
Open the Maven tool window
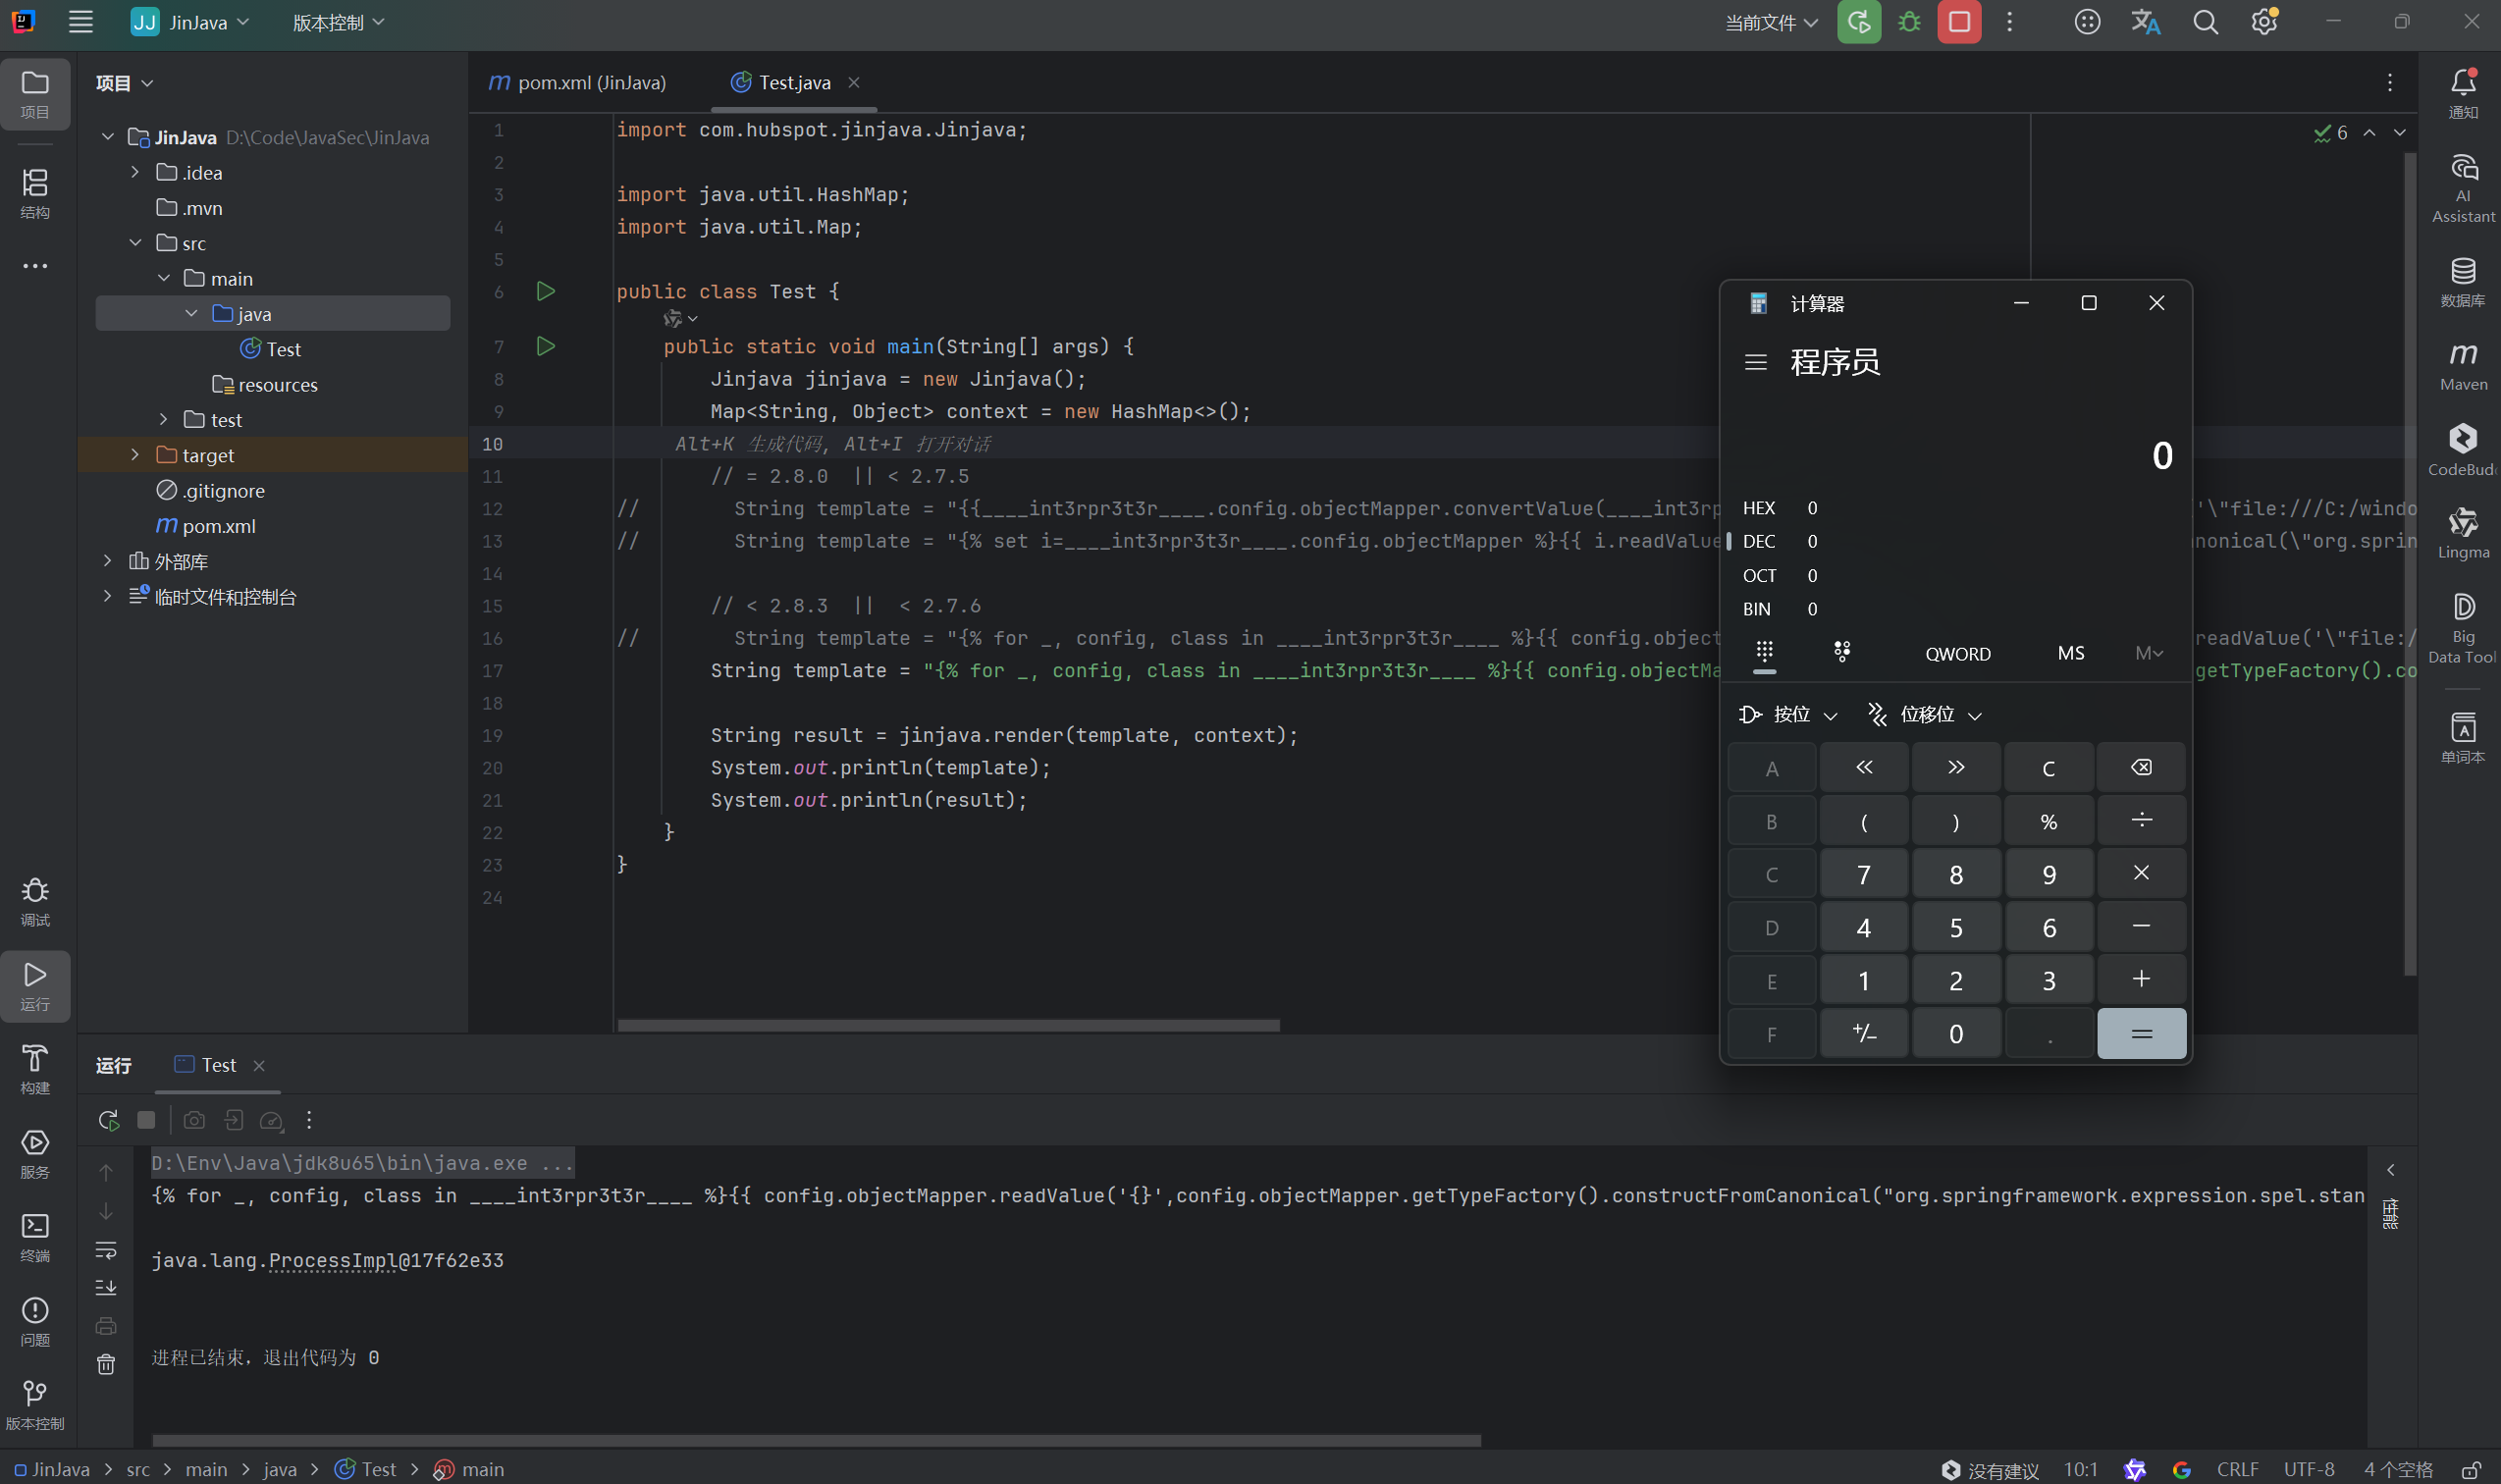(2462, 365)
